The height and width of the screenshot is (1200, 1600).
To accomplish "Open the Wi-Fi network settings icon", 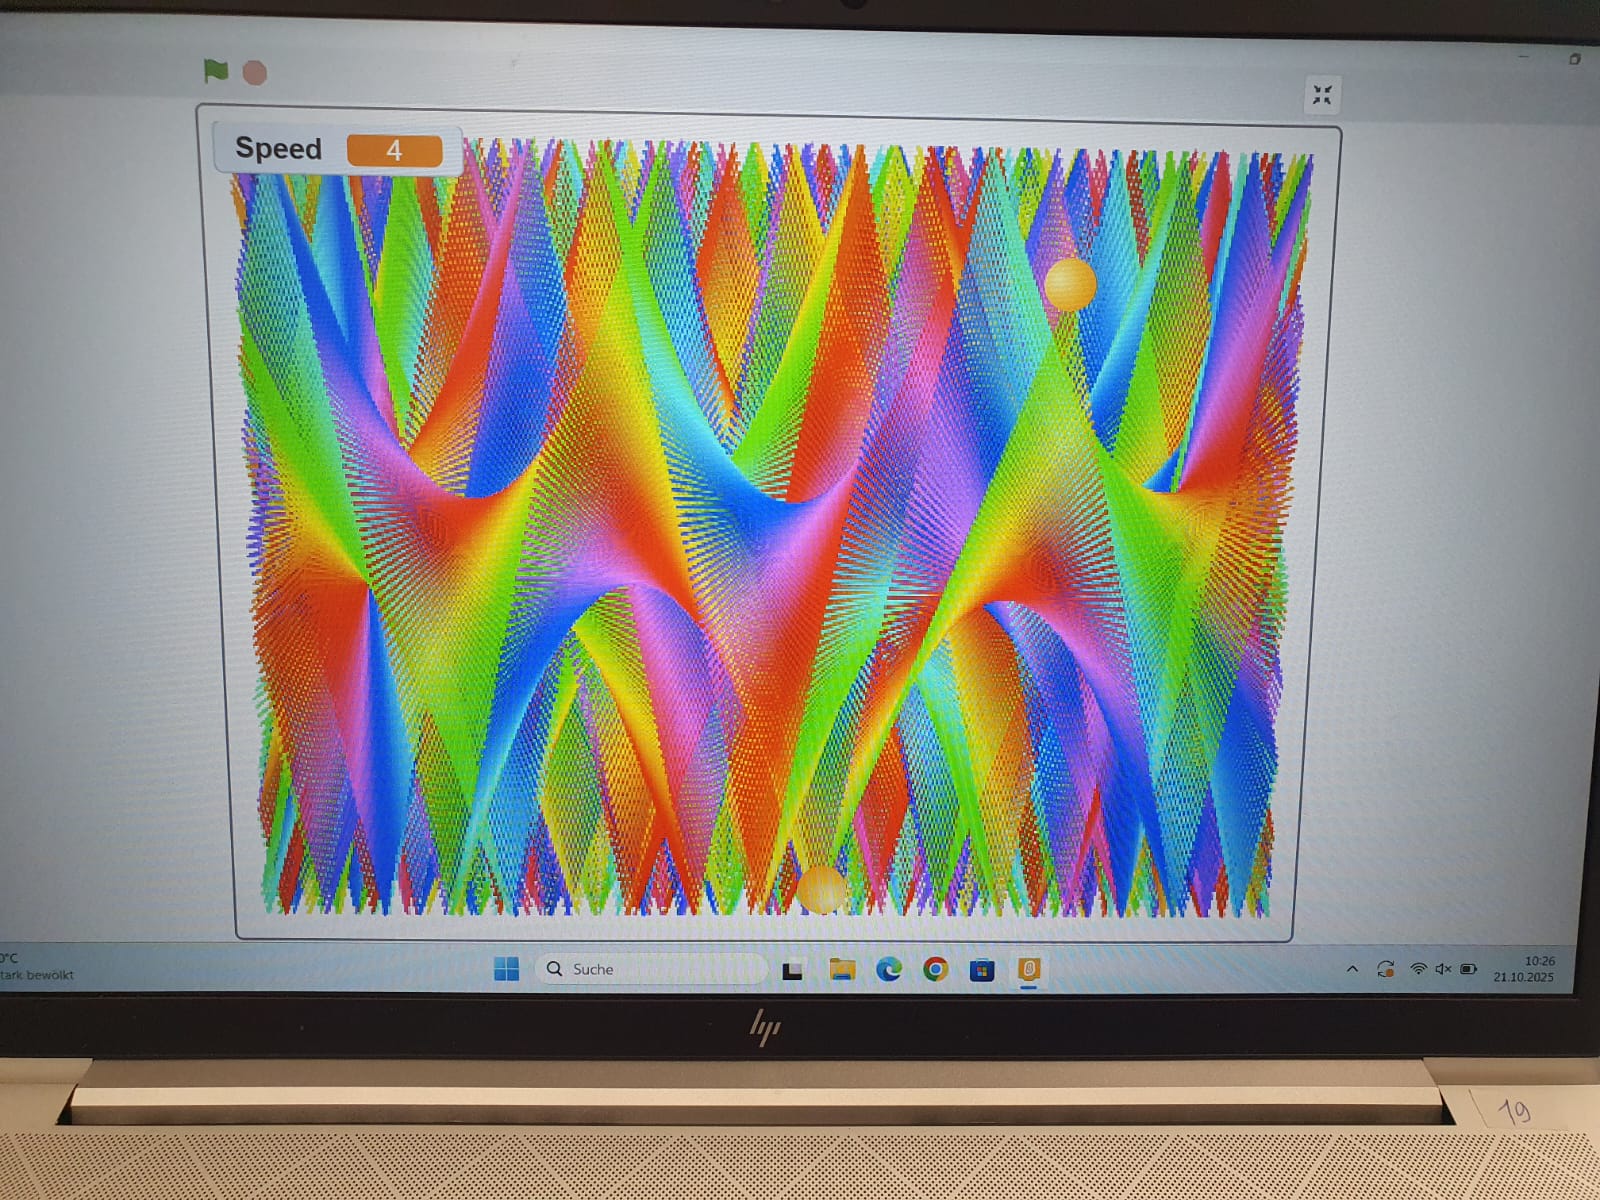I will (x=1418, y=969).
